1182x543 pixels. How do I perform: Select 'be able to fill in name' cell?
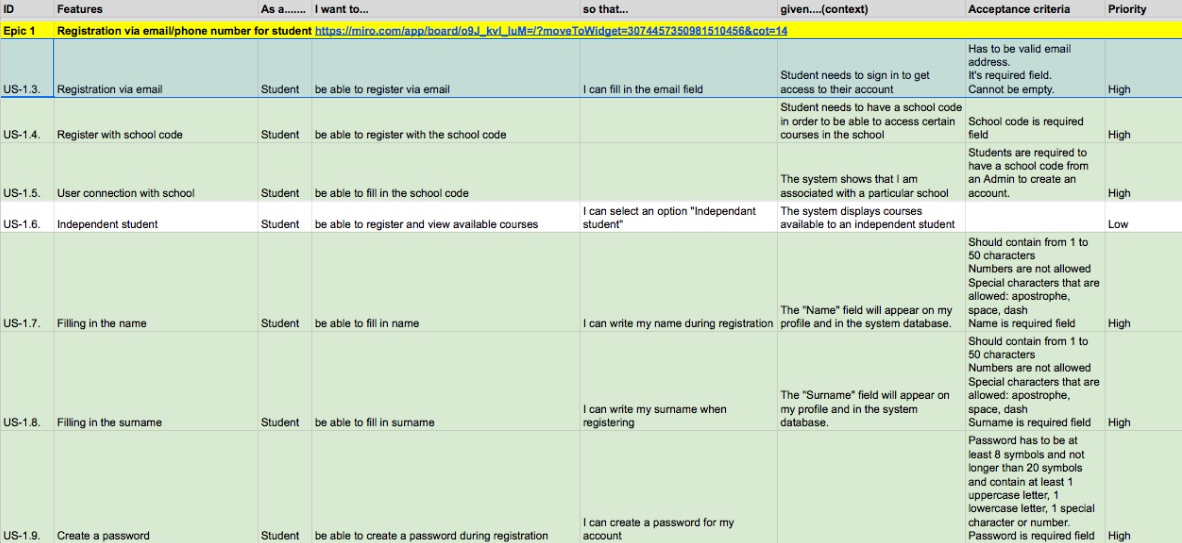click(x=446, y=282)
